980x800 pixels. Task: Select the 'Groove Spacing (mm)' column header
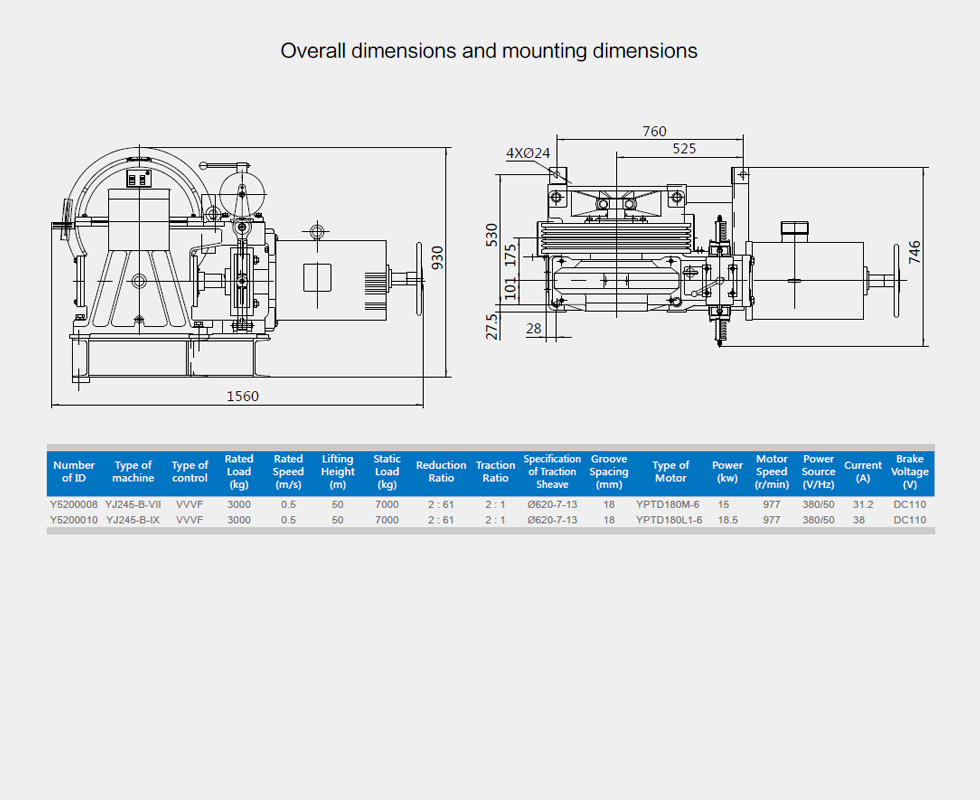point(609,472)
